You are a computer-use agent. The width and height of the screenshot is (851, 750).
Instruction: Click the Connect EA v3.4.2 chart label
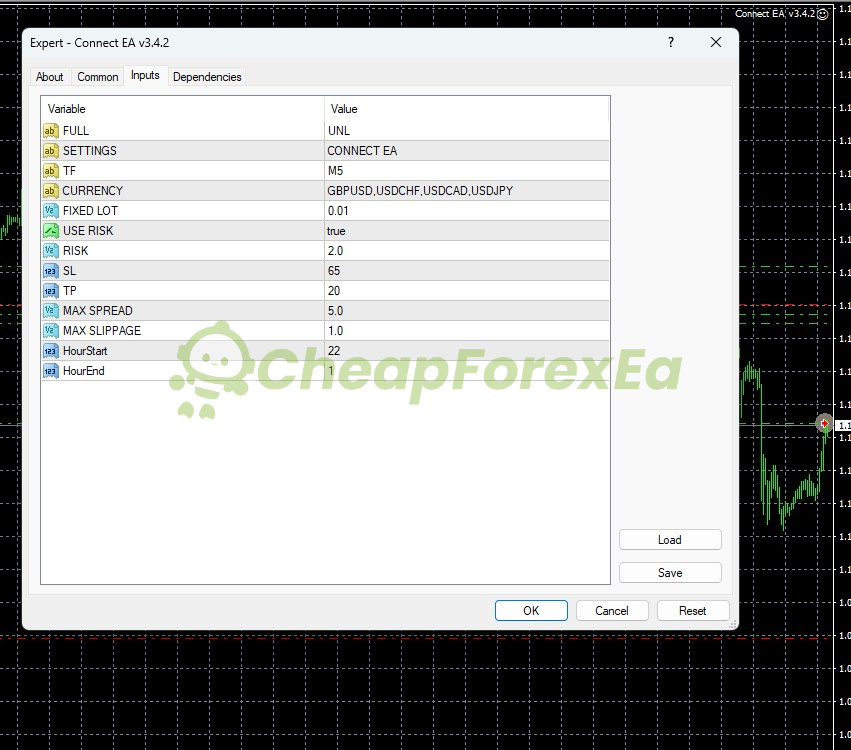[x=775, y=14]
